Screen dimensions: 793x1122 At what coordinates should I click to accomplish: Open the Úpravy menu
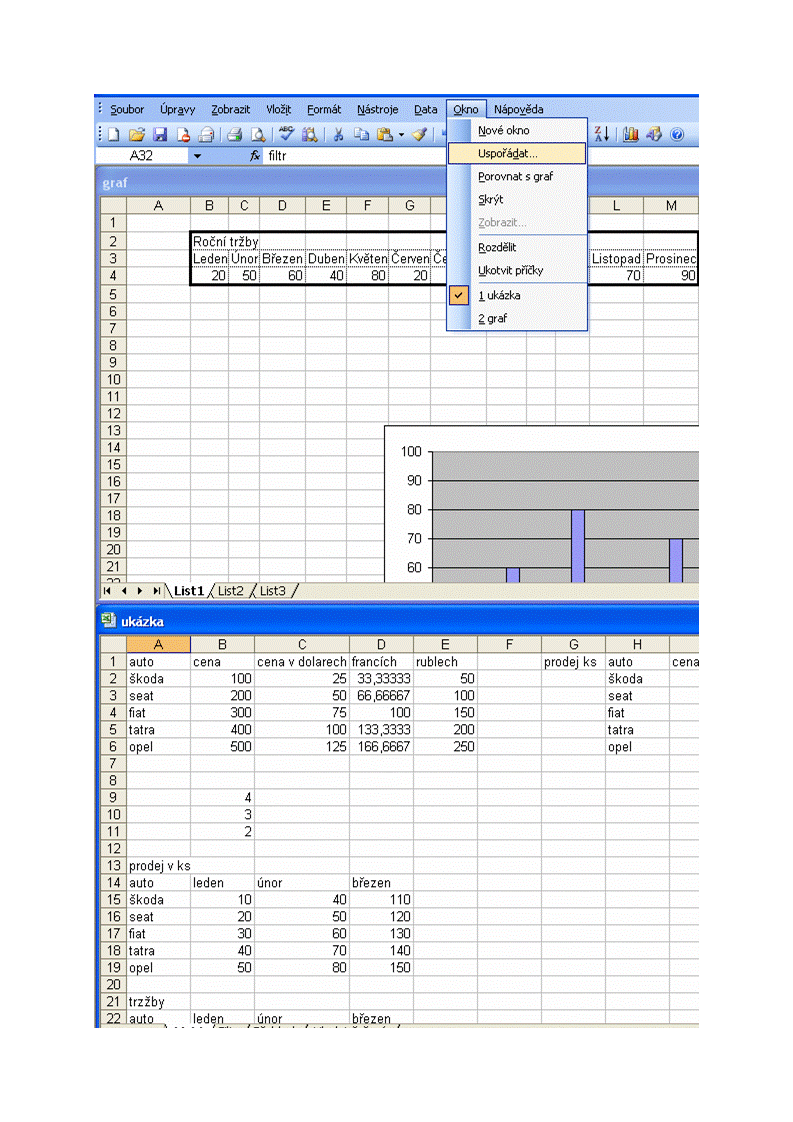coord(177,109)
